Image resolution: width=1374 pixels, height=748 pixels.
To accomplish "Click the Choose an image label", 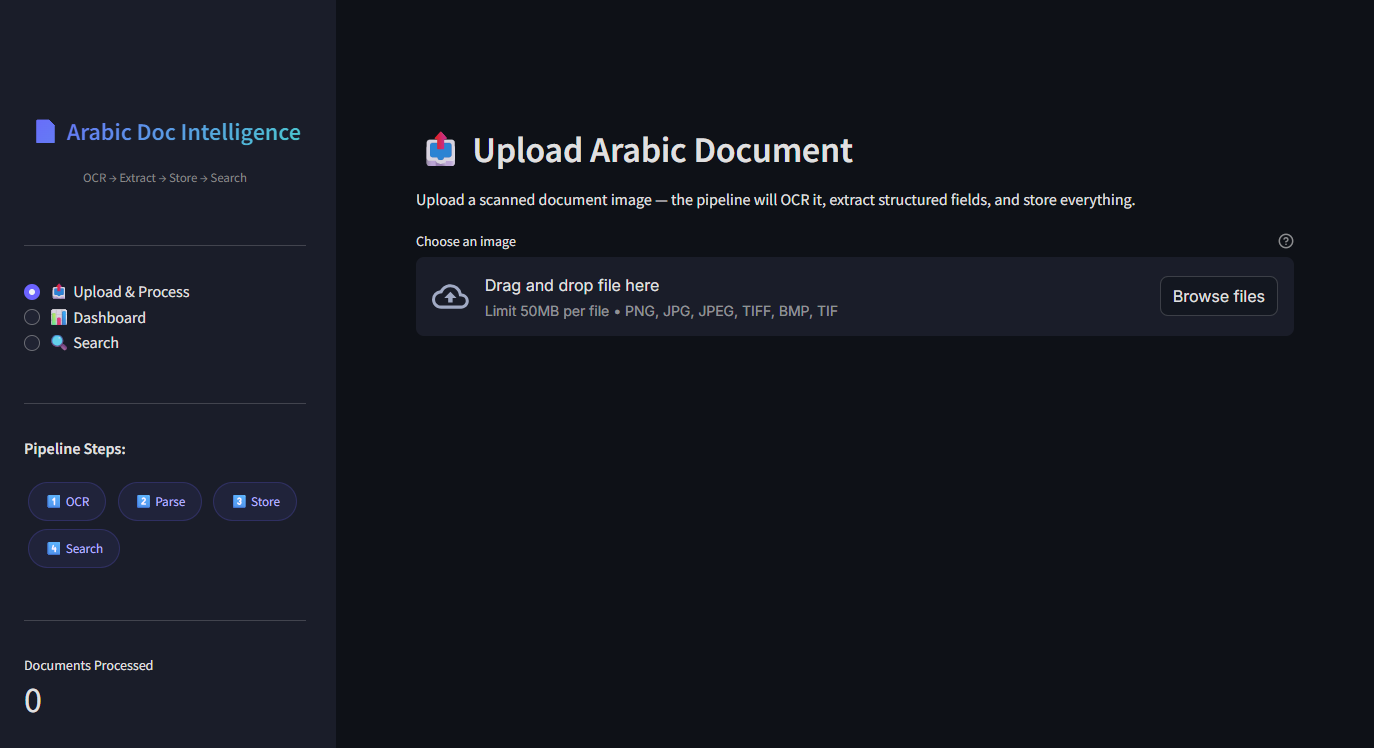I will click(x=466, y=242).
